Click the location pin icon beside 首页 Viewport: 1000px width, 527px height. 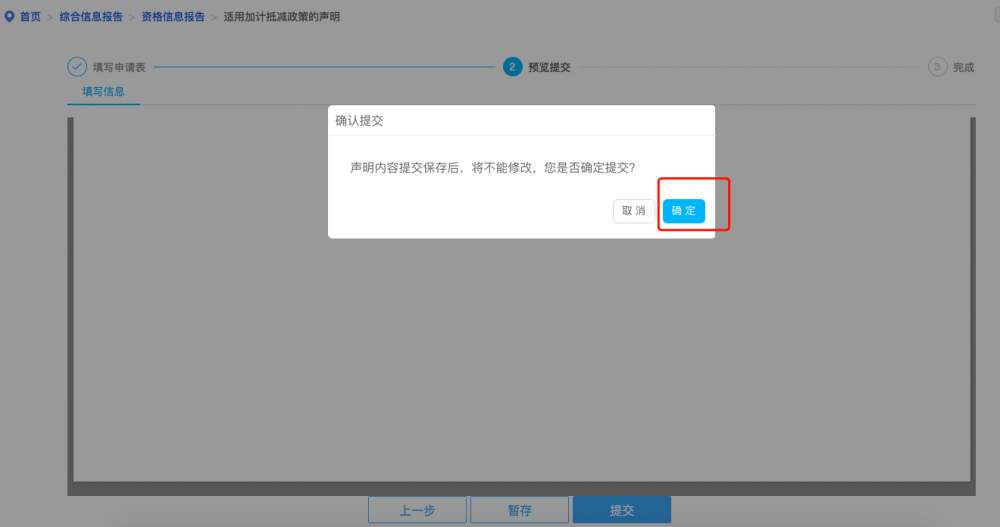9,17
